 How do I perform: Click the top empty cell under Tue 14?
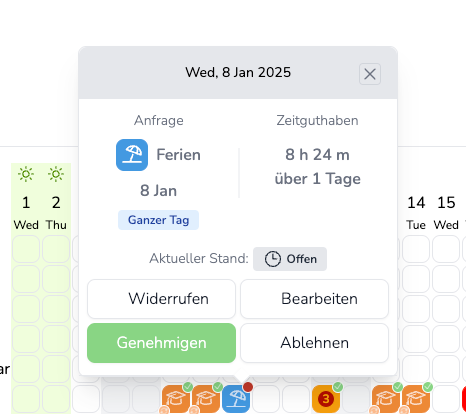coord(416,249)
